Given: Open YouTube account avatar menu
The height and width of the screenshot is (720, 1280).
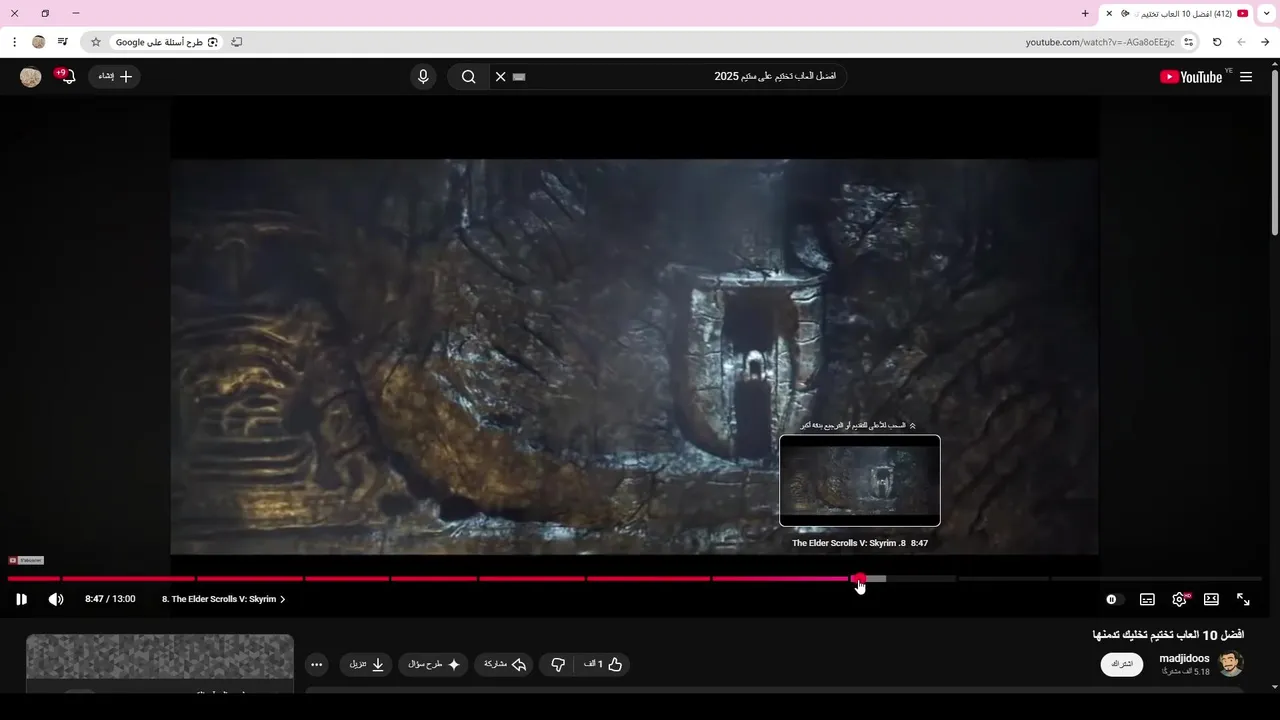Looking at the screenshot, I should (x=31, y=77).
